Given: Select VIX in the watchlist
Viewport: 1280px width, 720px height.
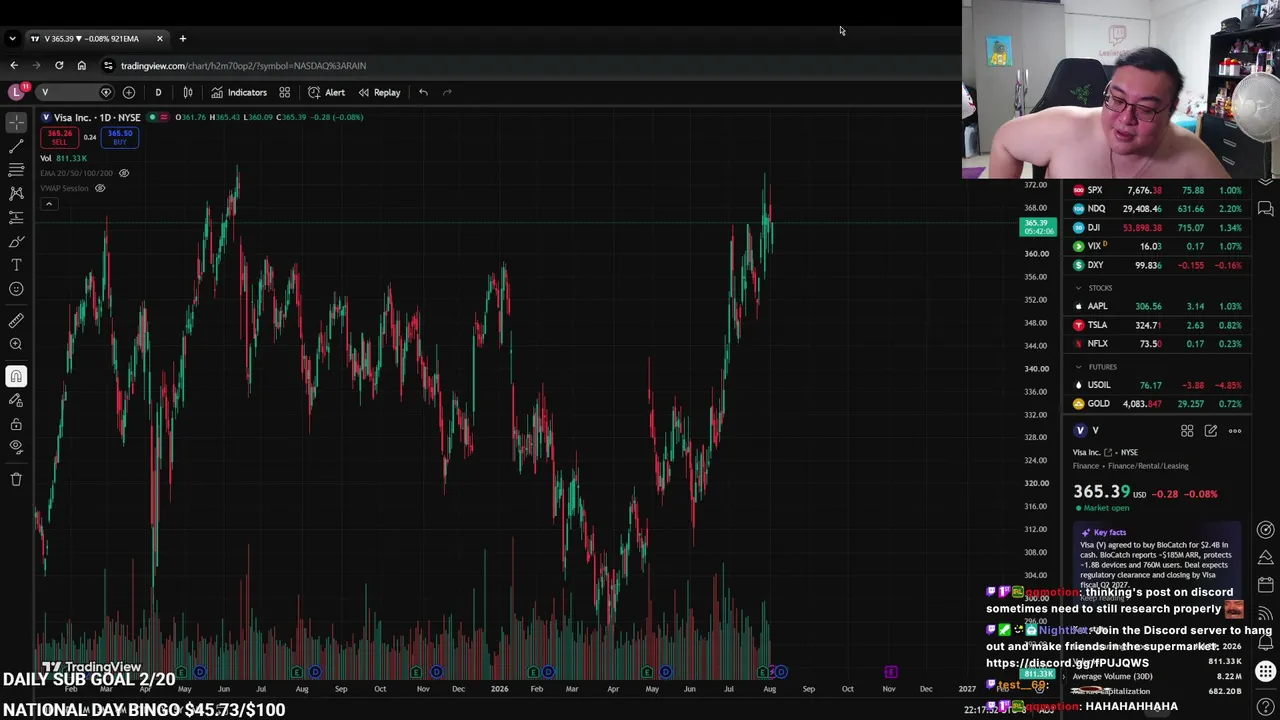Looking at the screenshot, I should tap(1157, 246).
